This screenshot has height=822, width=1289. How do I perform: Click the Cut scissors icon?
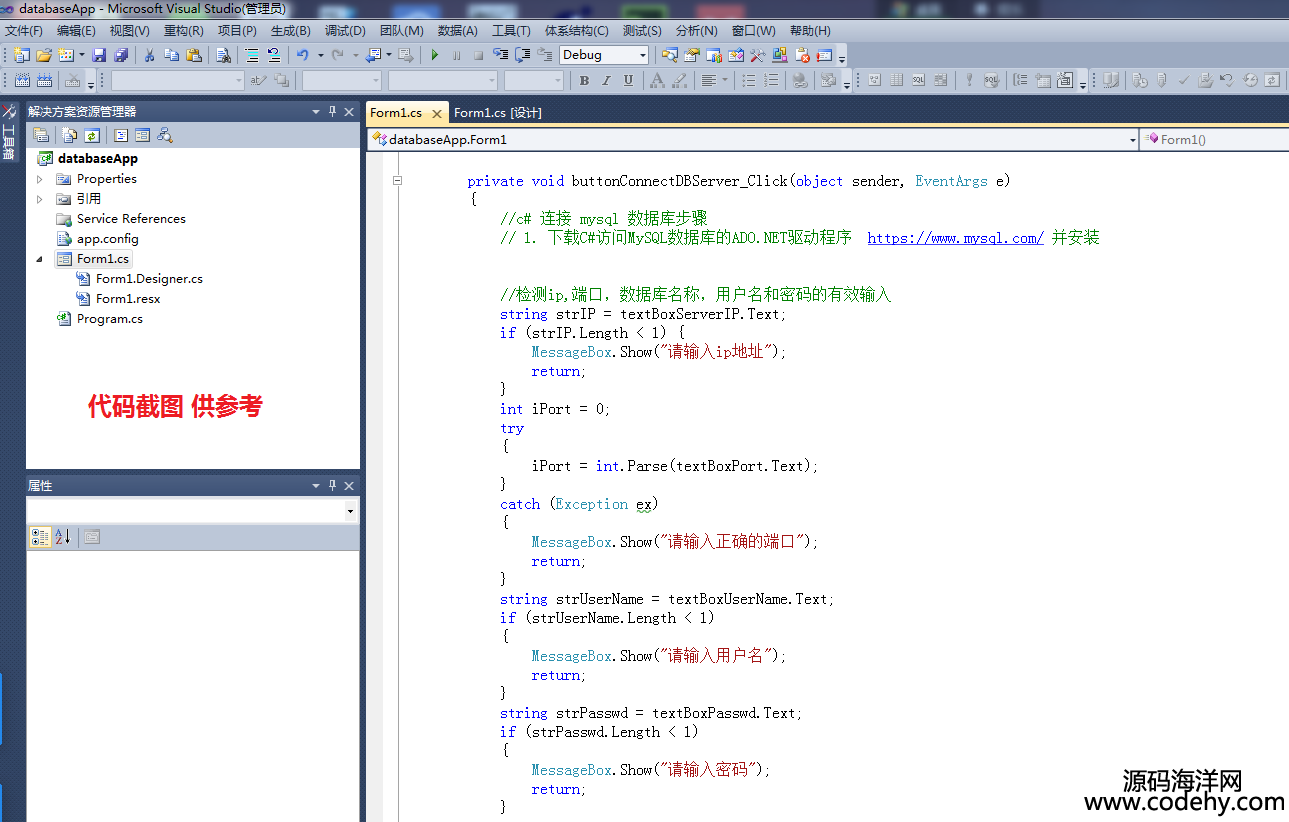pyautogui.click(x=149, y=55)
